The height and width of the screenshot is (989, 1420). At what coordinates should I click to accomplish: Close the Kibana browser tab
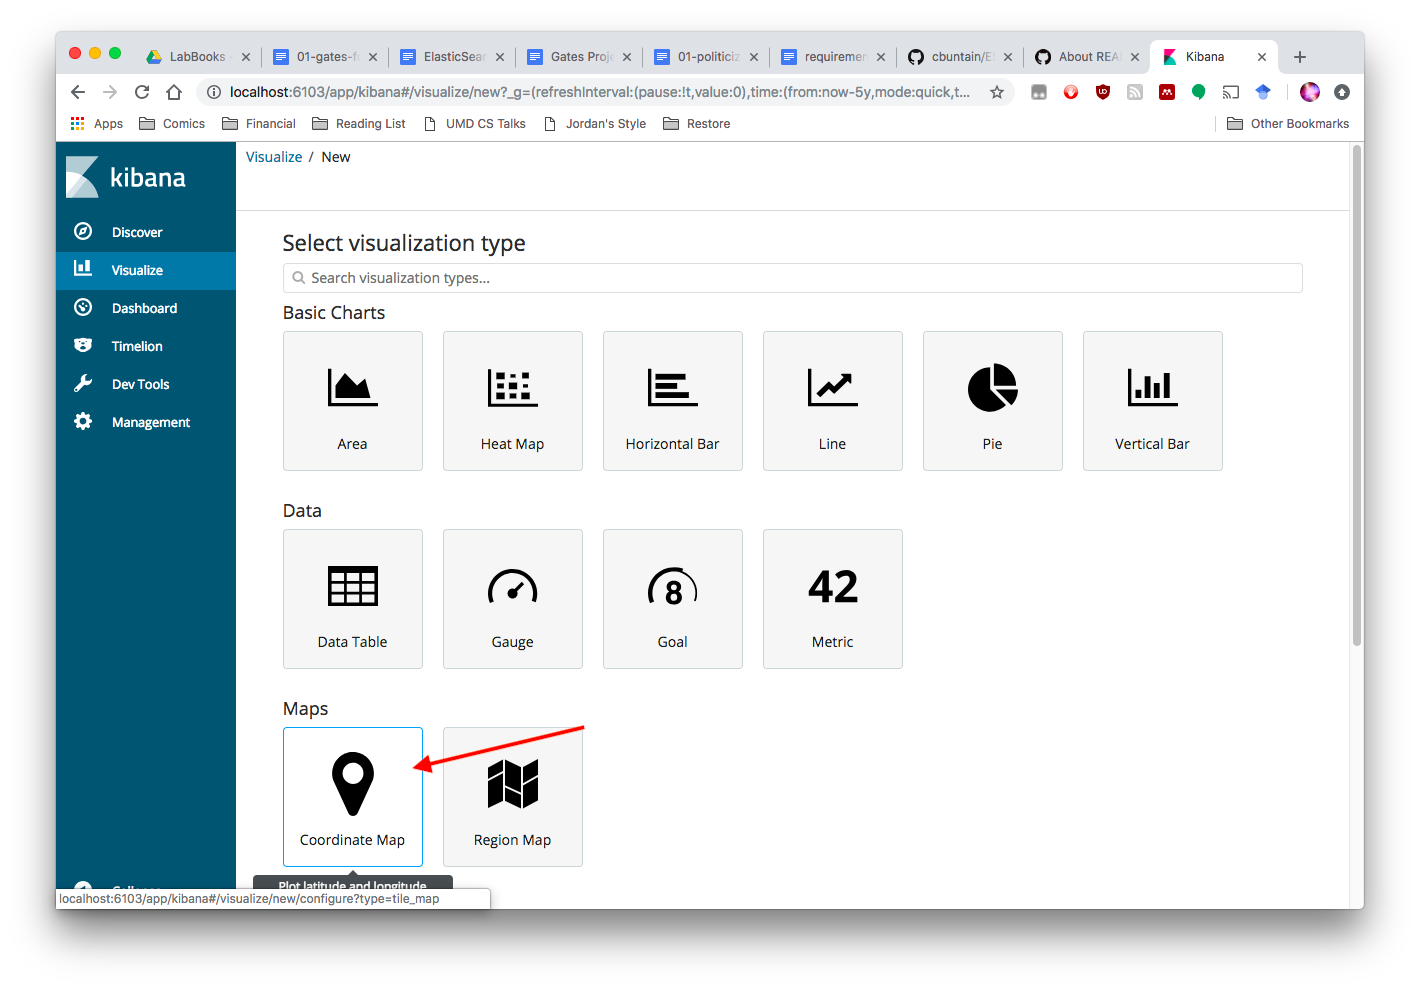pyautogui.click(x=1262, y=57)
